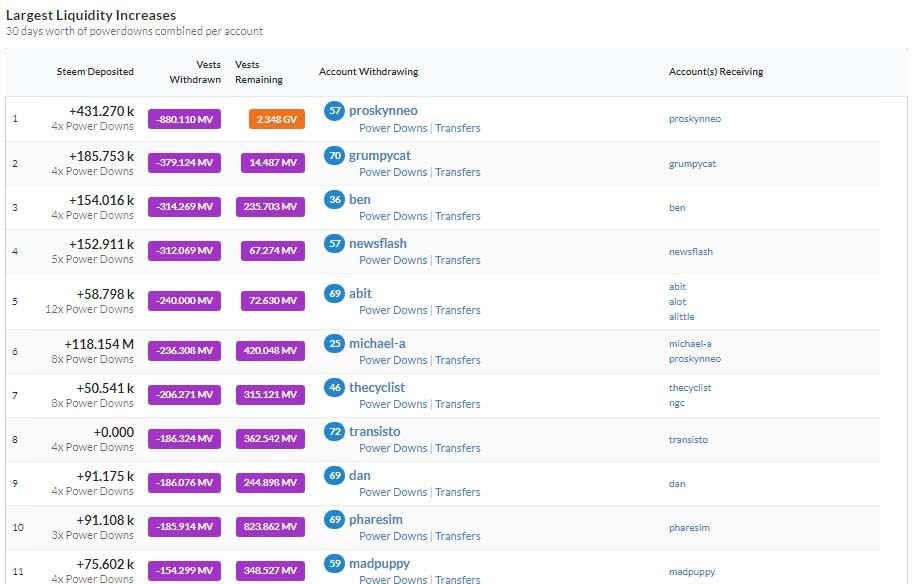Image resolution: width=912 pixels, height=584 pixels.
Task: View Power Downs for pharesim
Action: coord(393,536)
